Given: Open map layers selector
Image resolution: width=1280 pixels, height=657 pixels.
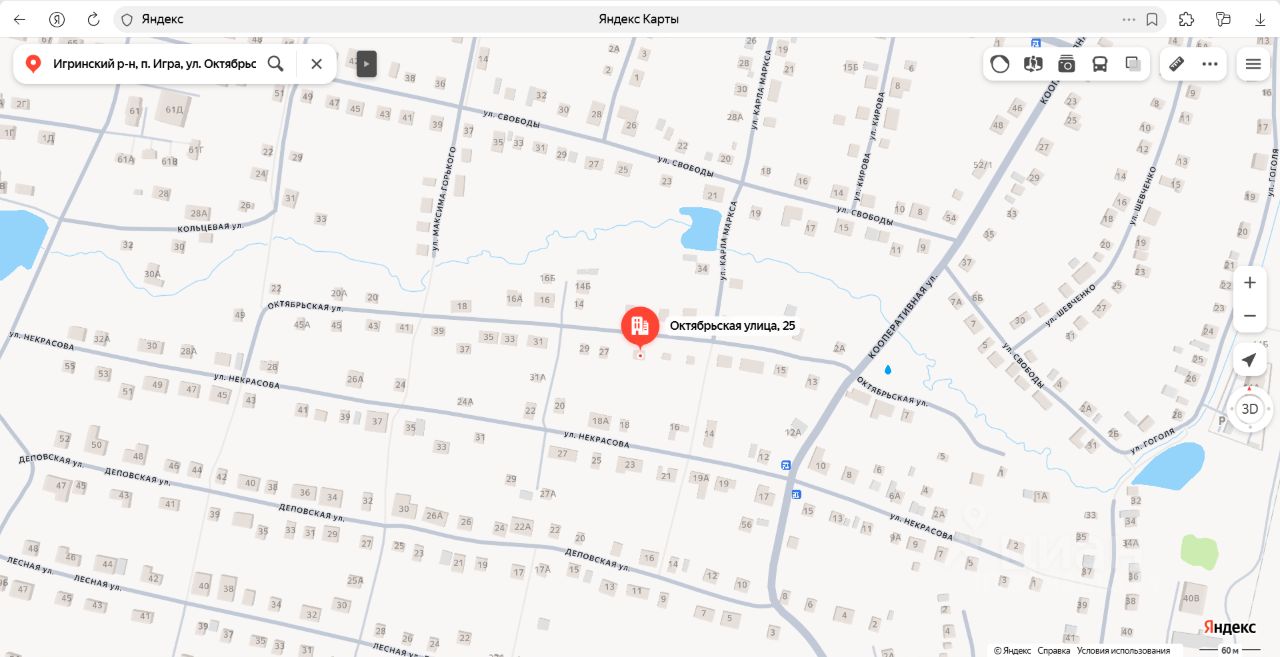Looking at the screenshot, I should [x=1133, y=64].
